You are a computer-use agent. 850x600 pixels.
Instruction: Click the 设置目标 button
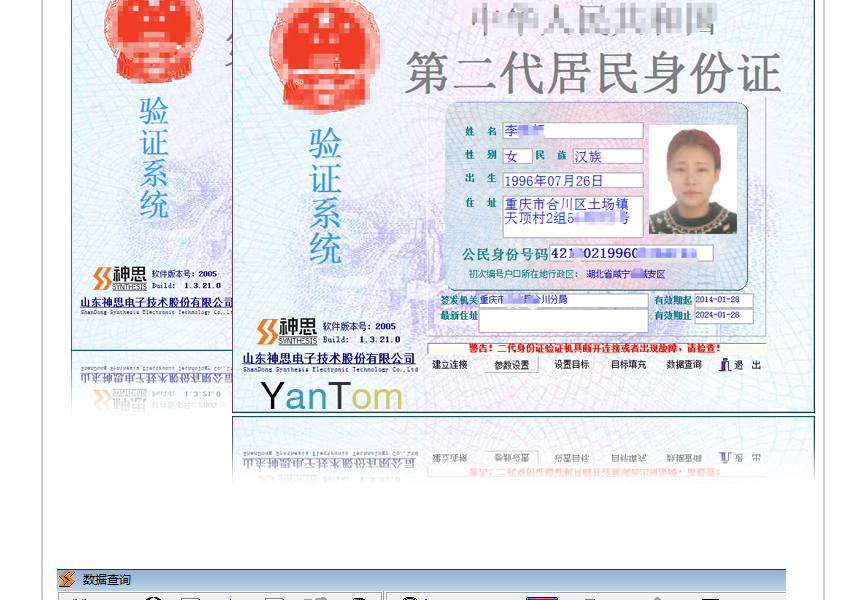[x=571, y=365]
